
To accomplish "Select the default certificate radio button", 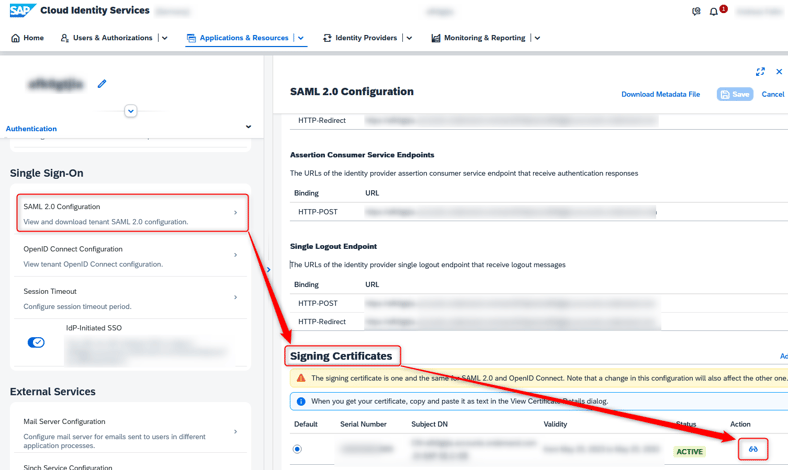I will point(298,449).
